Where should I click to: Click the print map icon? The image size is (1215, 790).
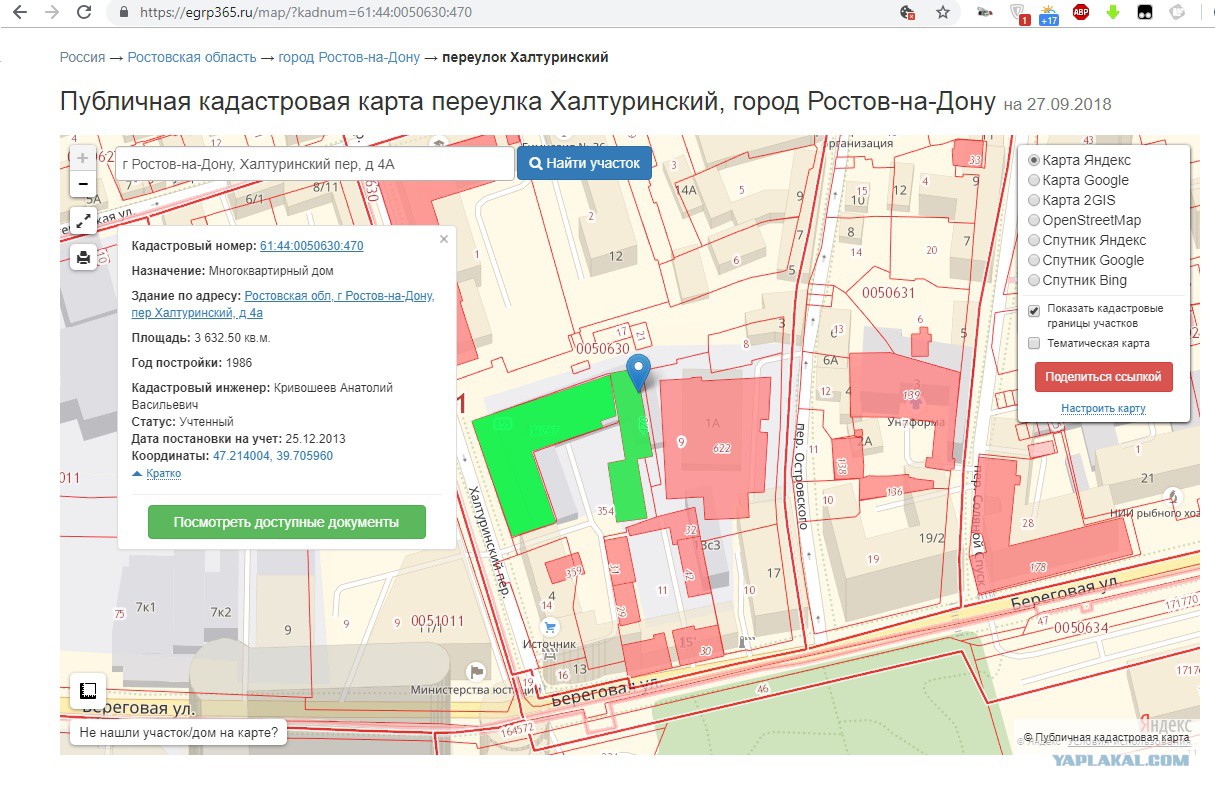click(83, 258)
